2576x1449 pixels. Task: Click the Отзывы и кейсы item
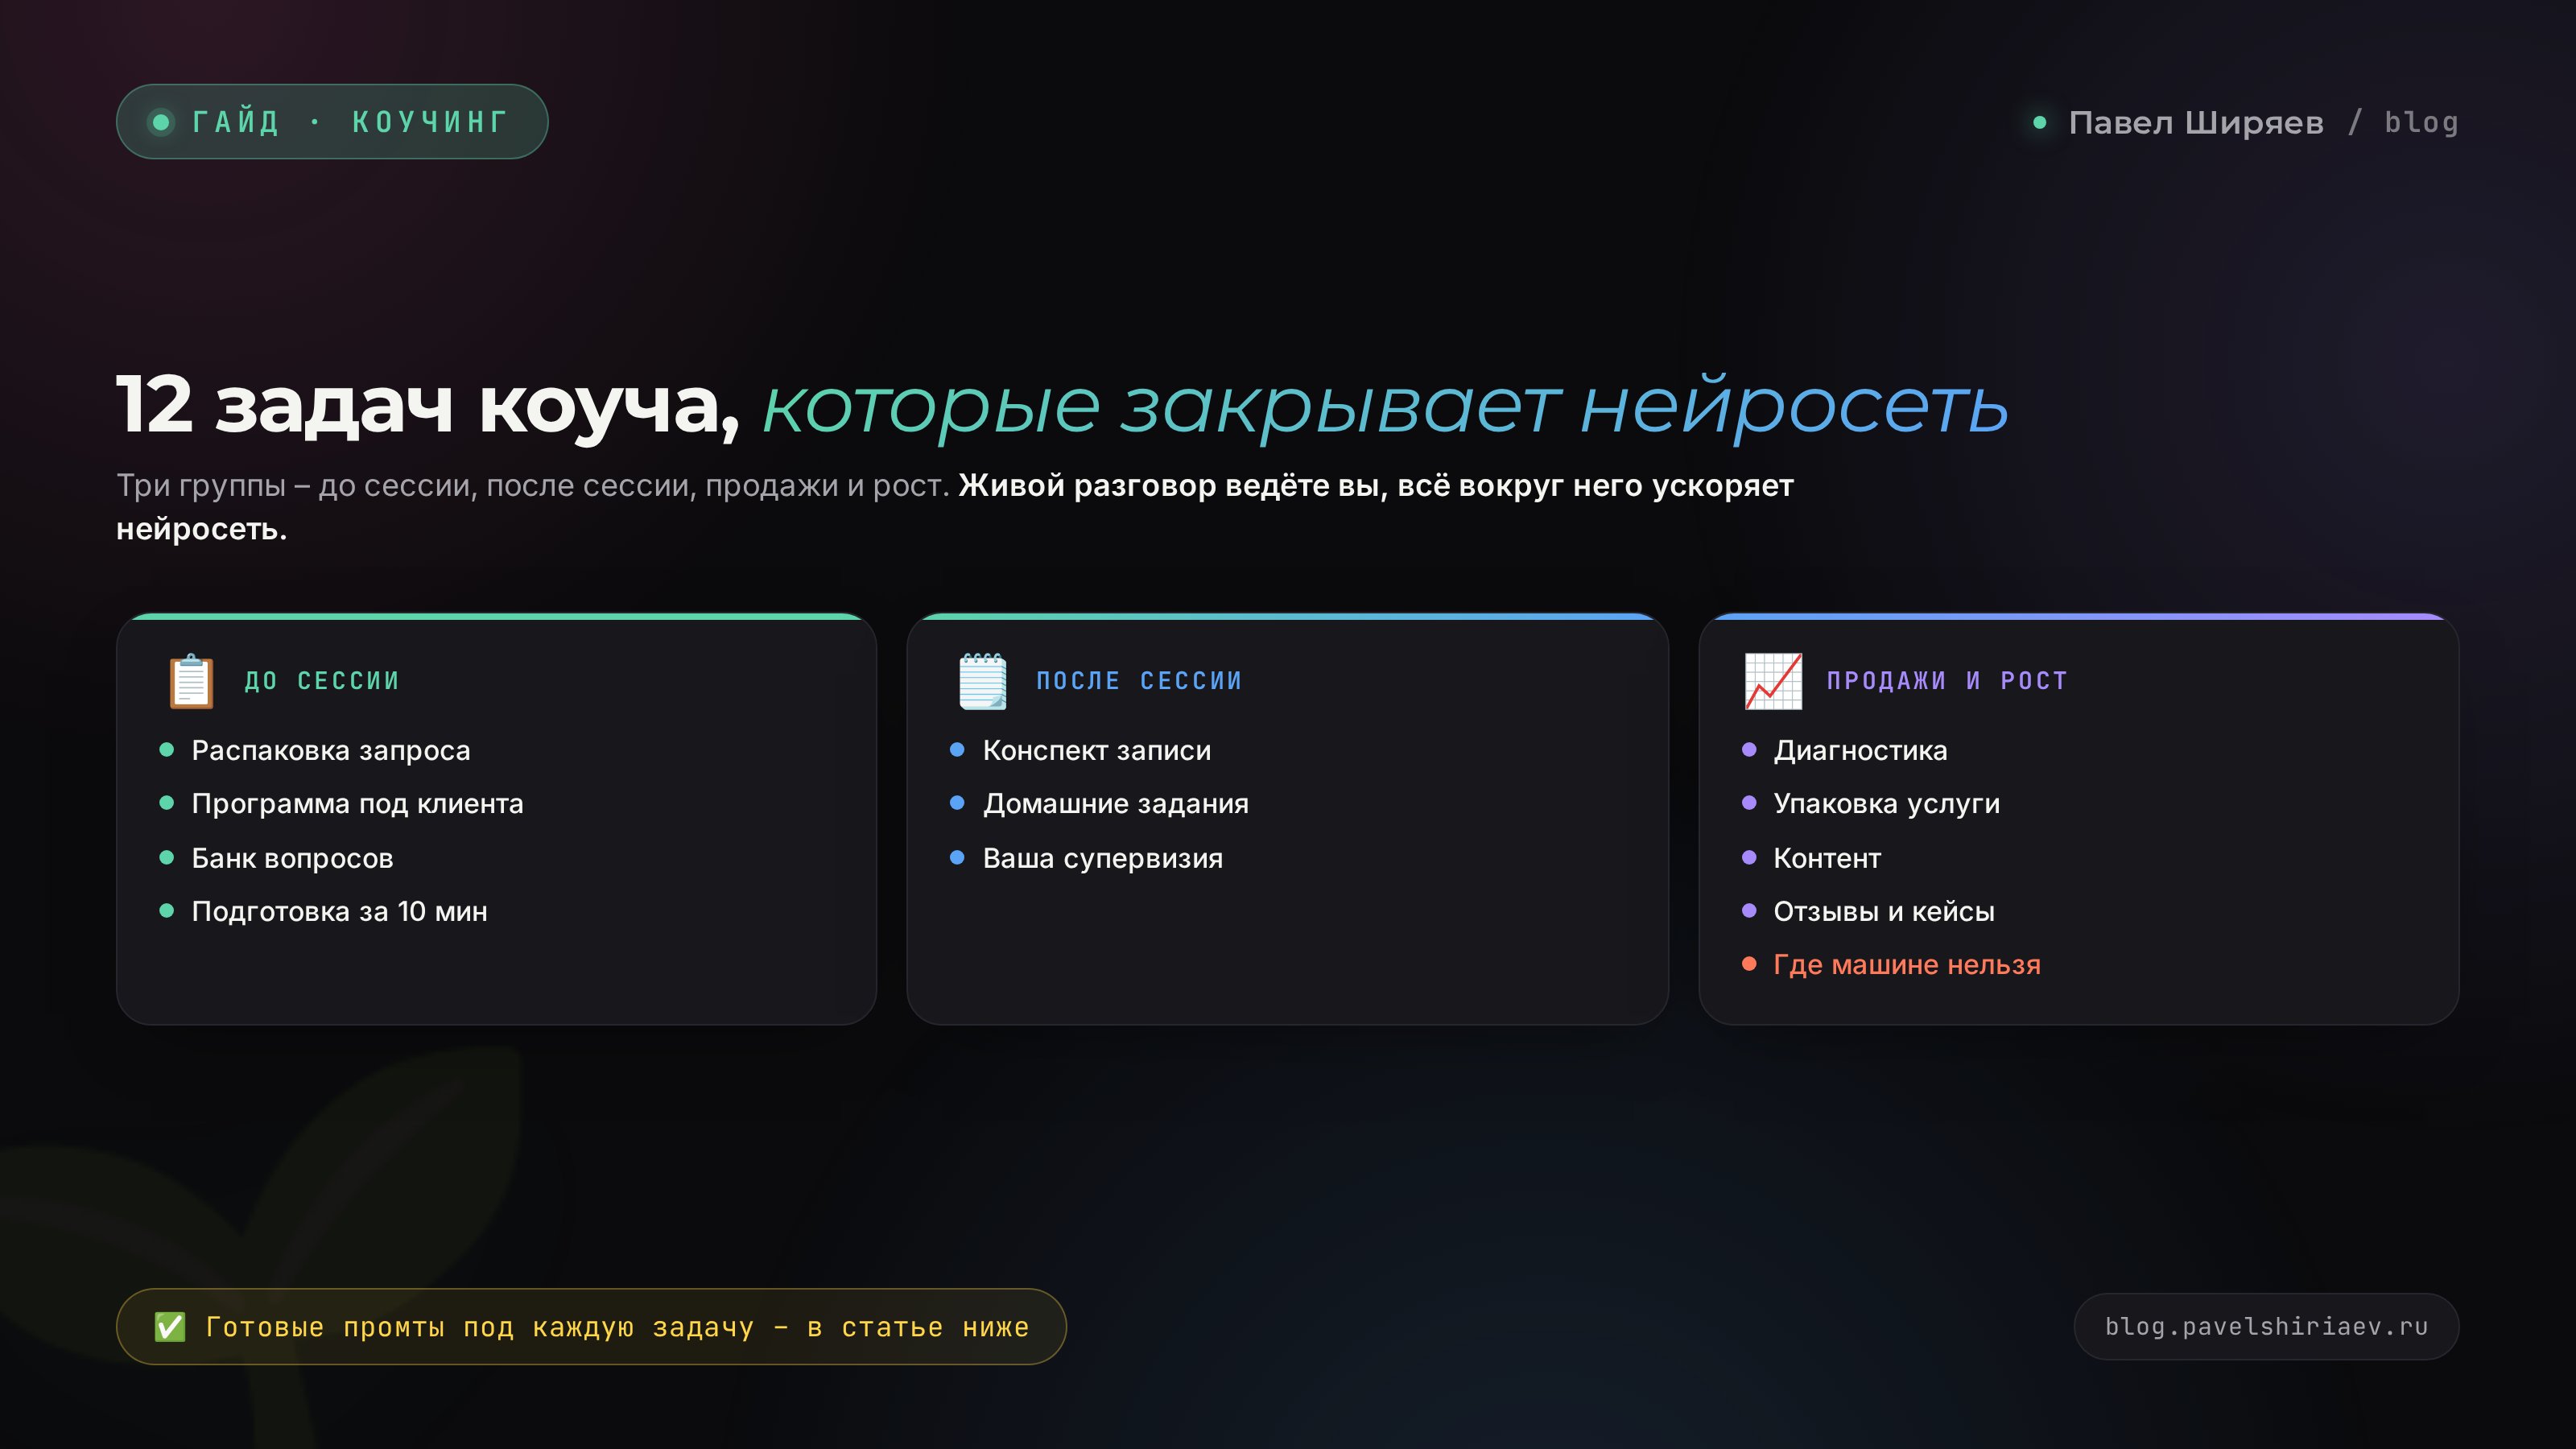pos(1884,912)
